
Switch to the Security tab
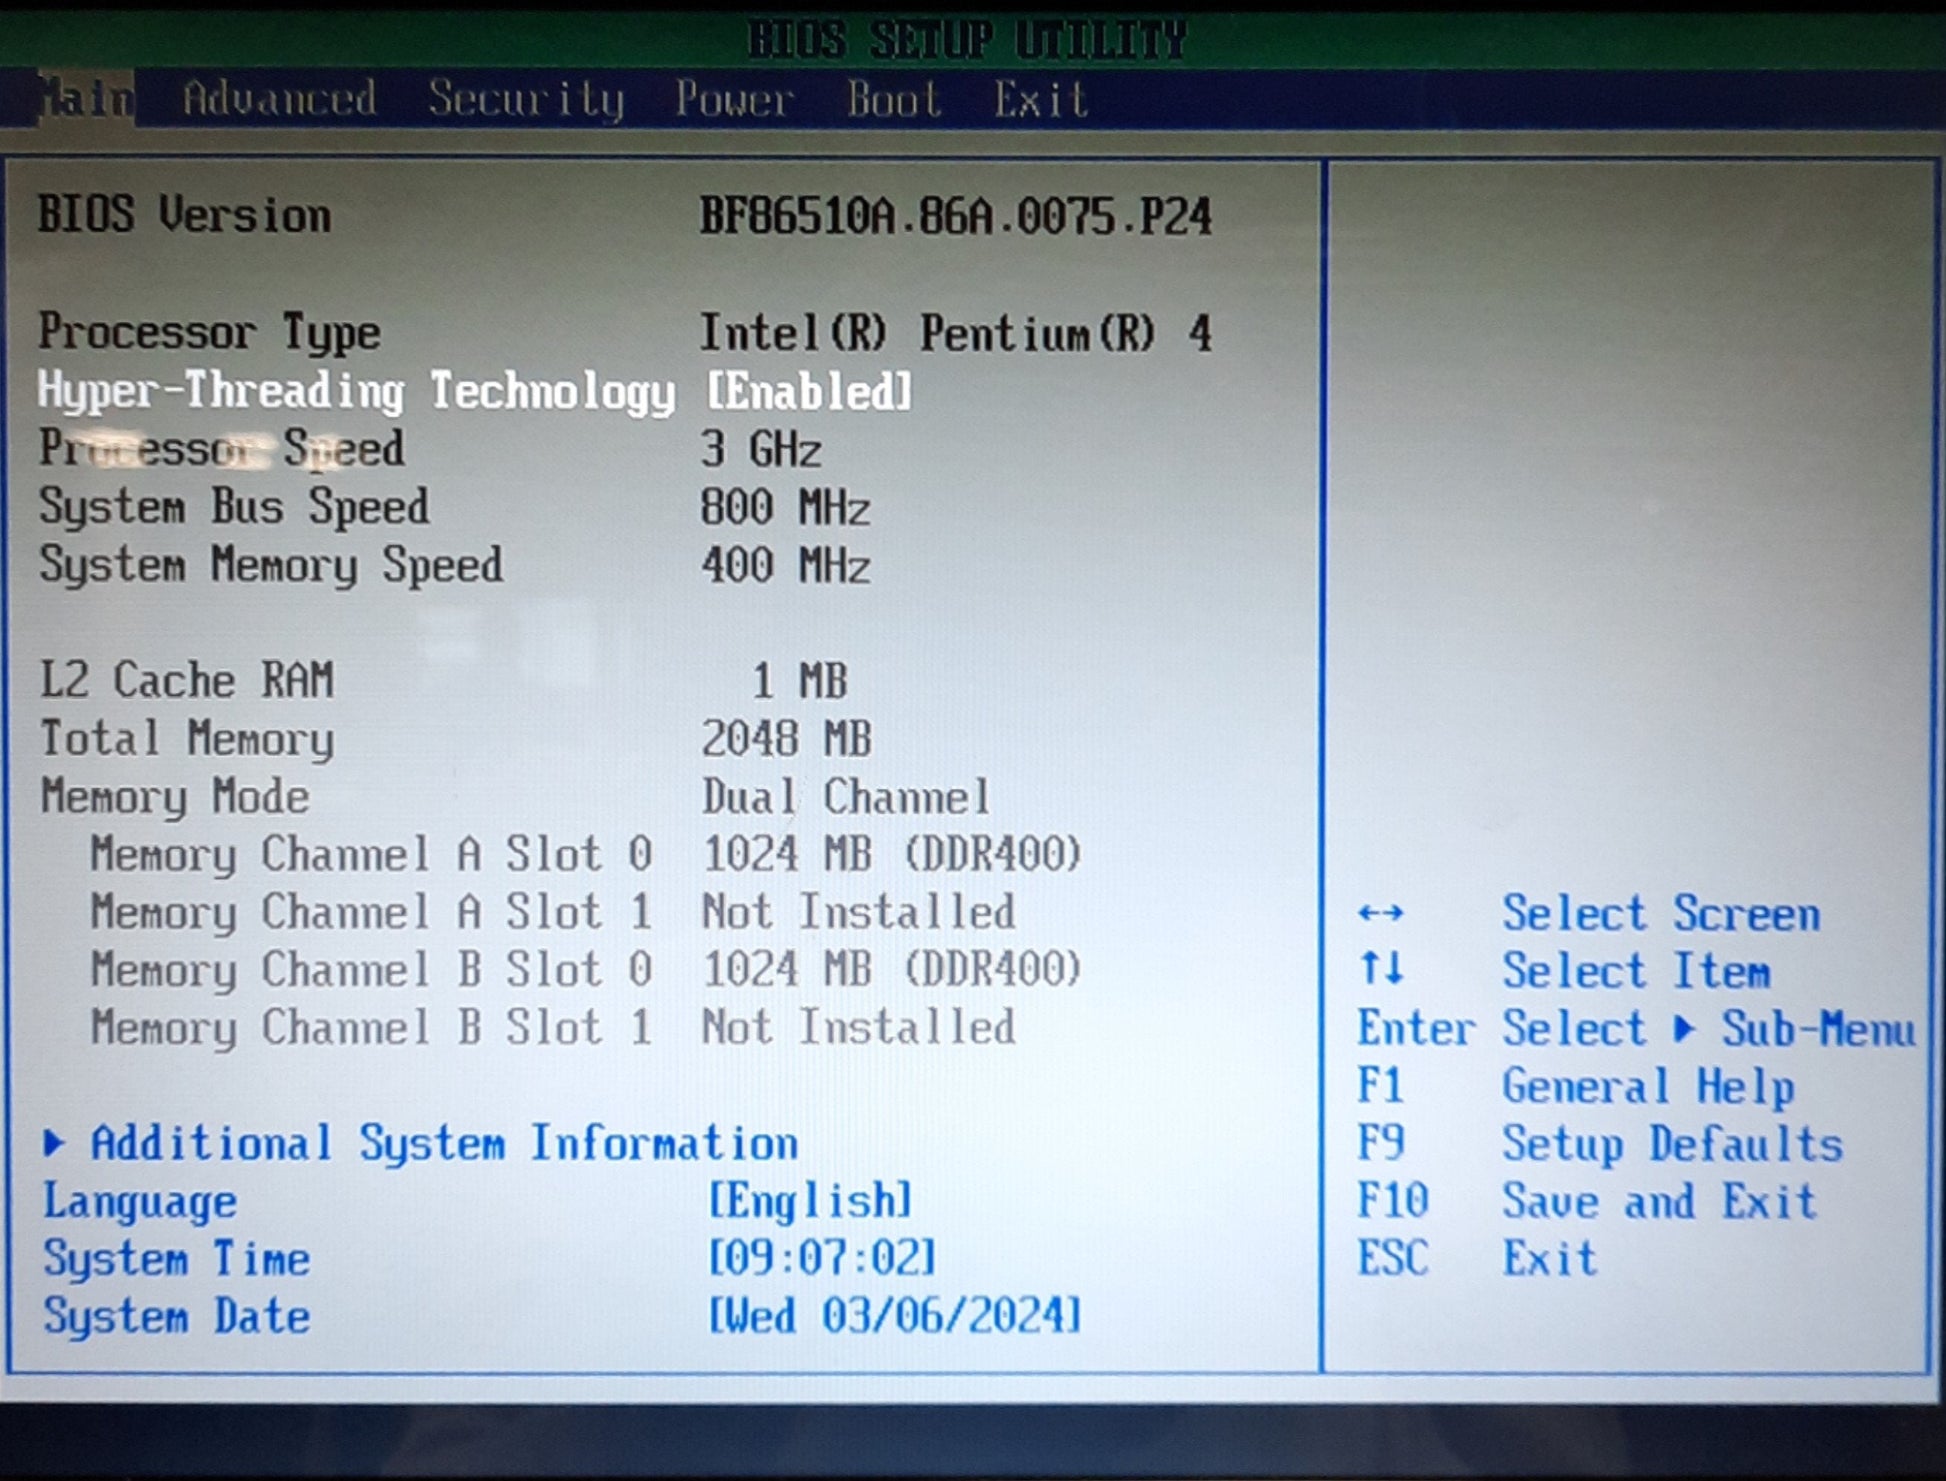point(526,99)
